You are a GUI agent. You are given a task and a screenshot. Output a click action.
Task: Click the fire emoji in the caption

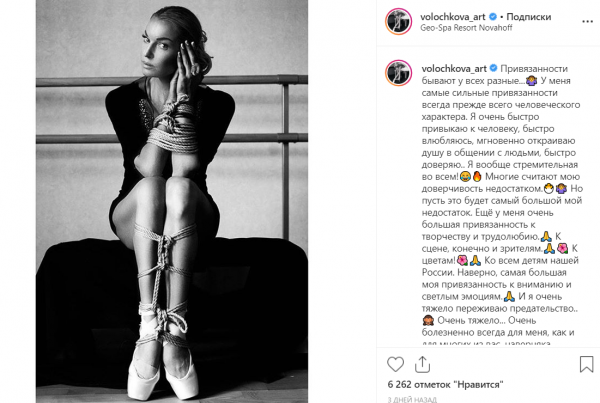[477, 176]
